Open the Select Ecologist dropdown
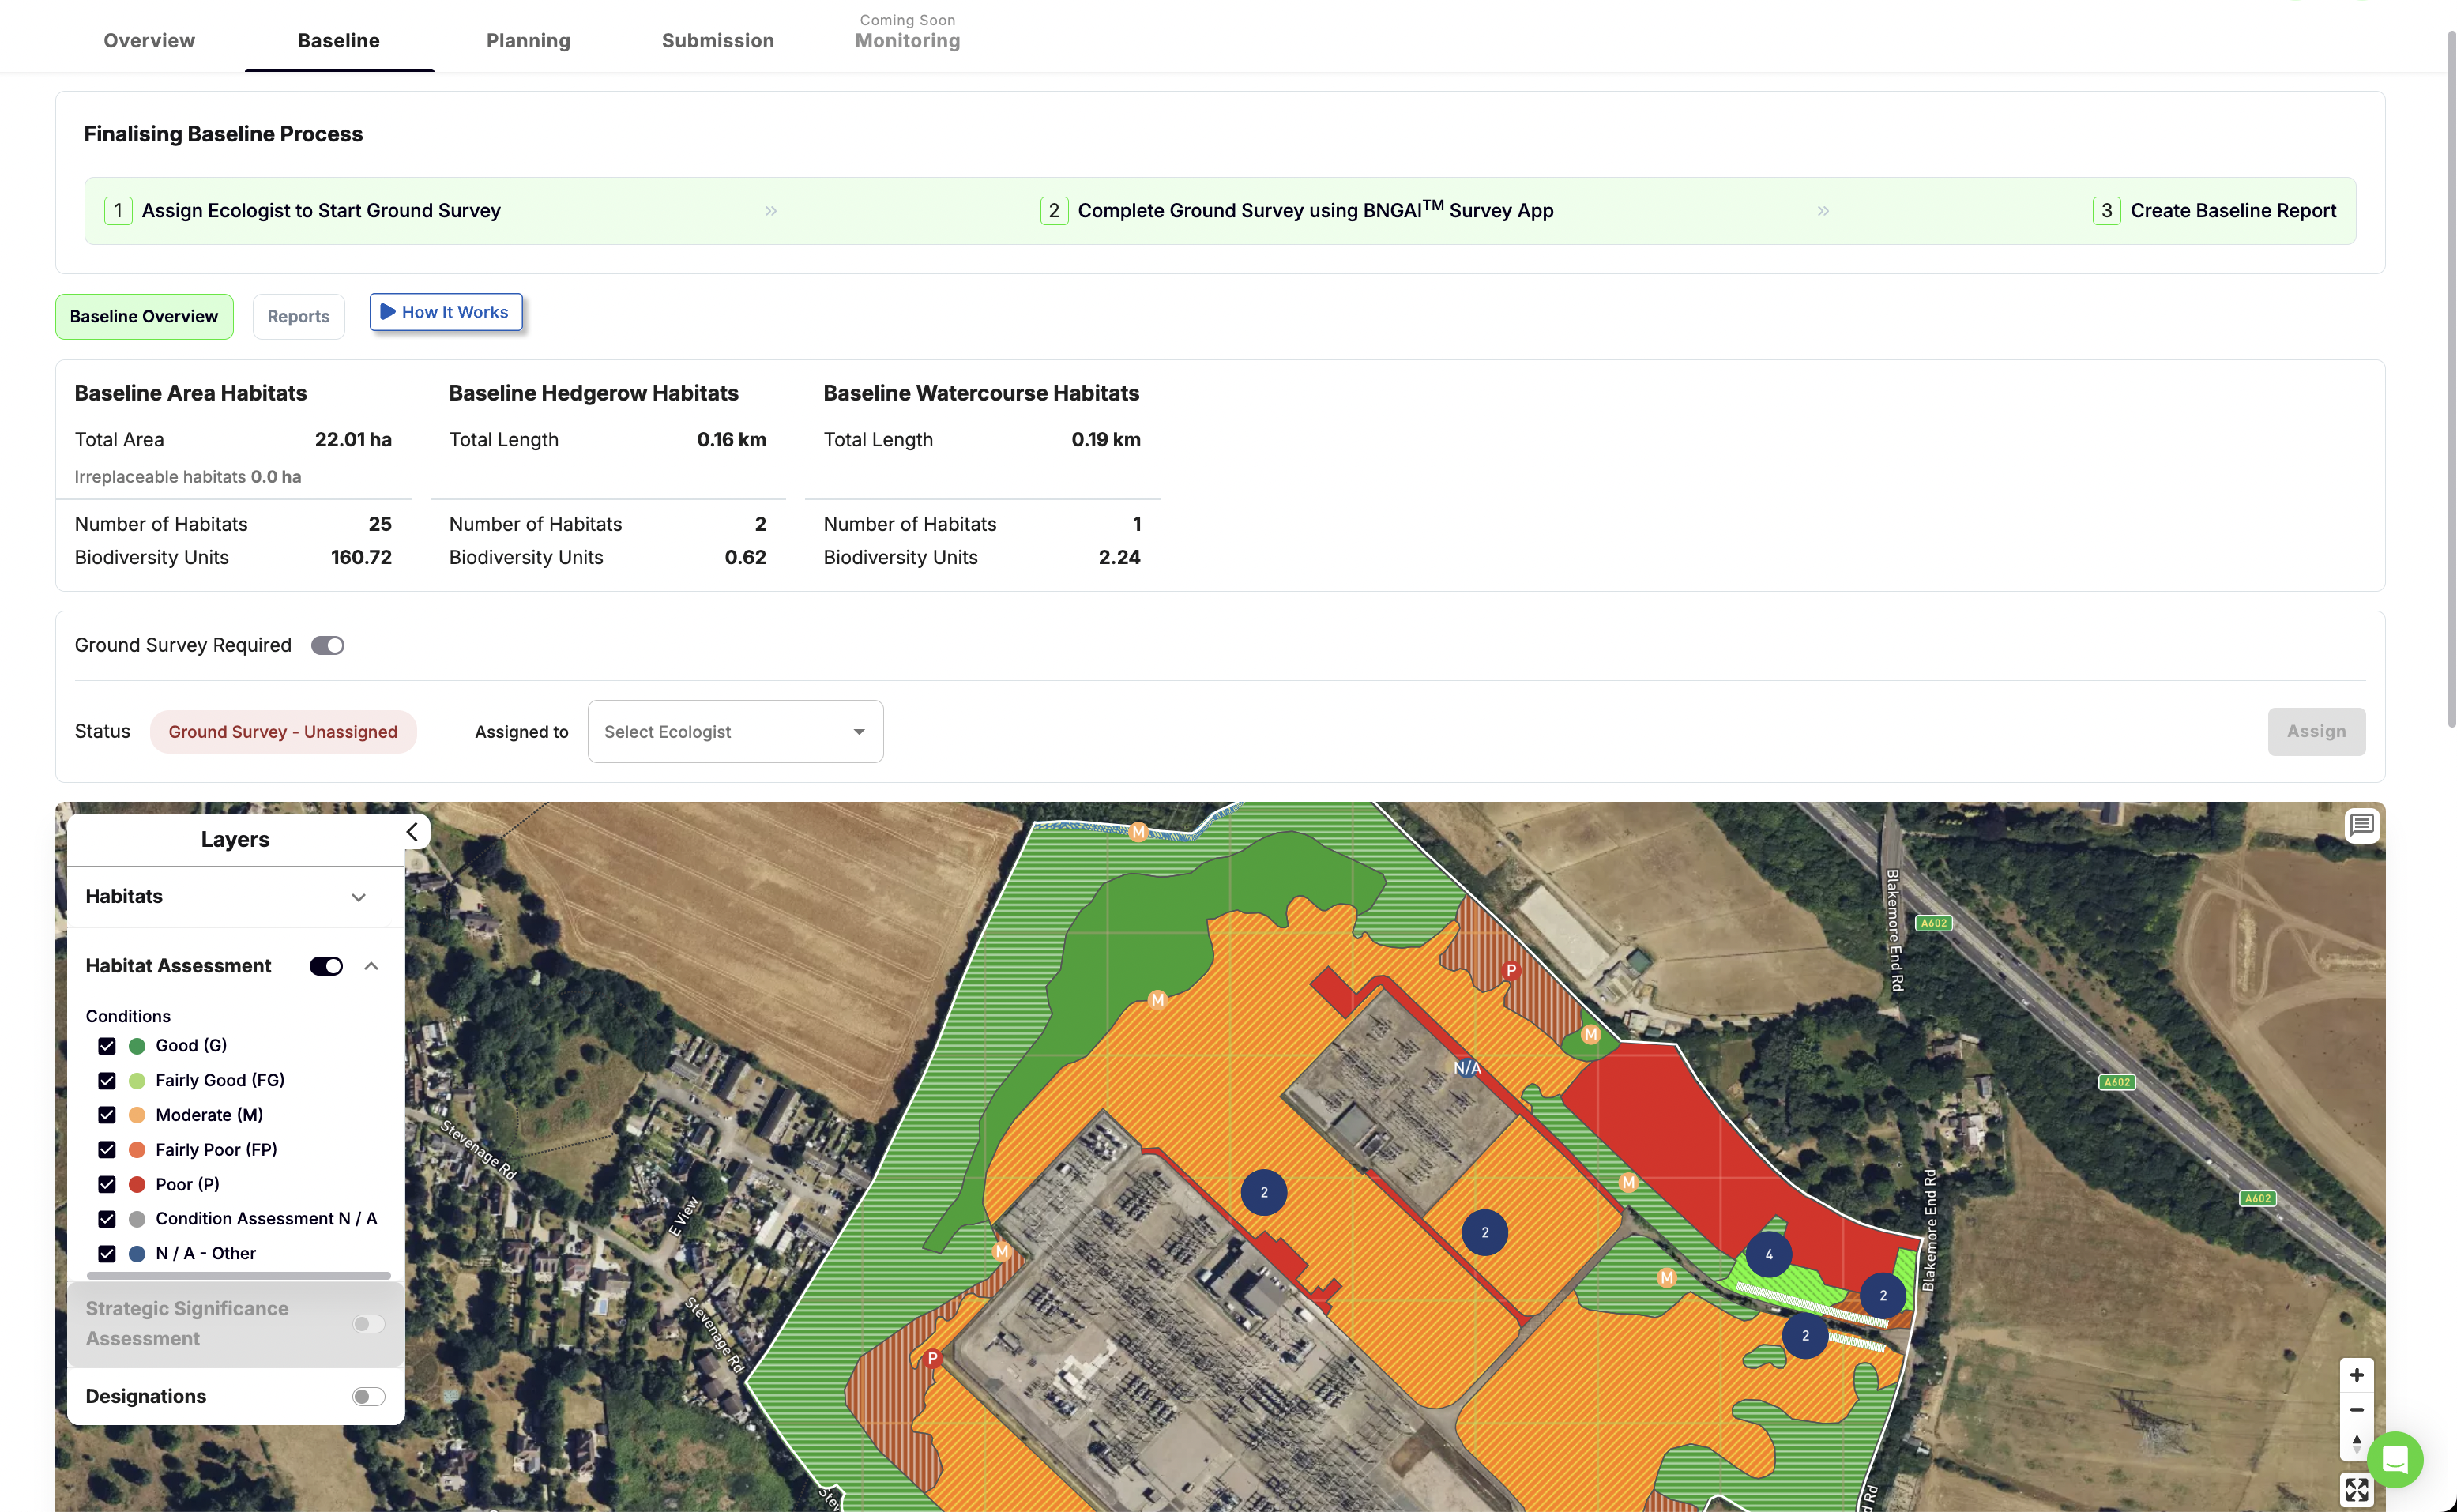This screenshot has width=2457, height=1512. (x=735, y=732)
